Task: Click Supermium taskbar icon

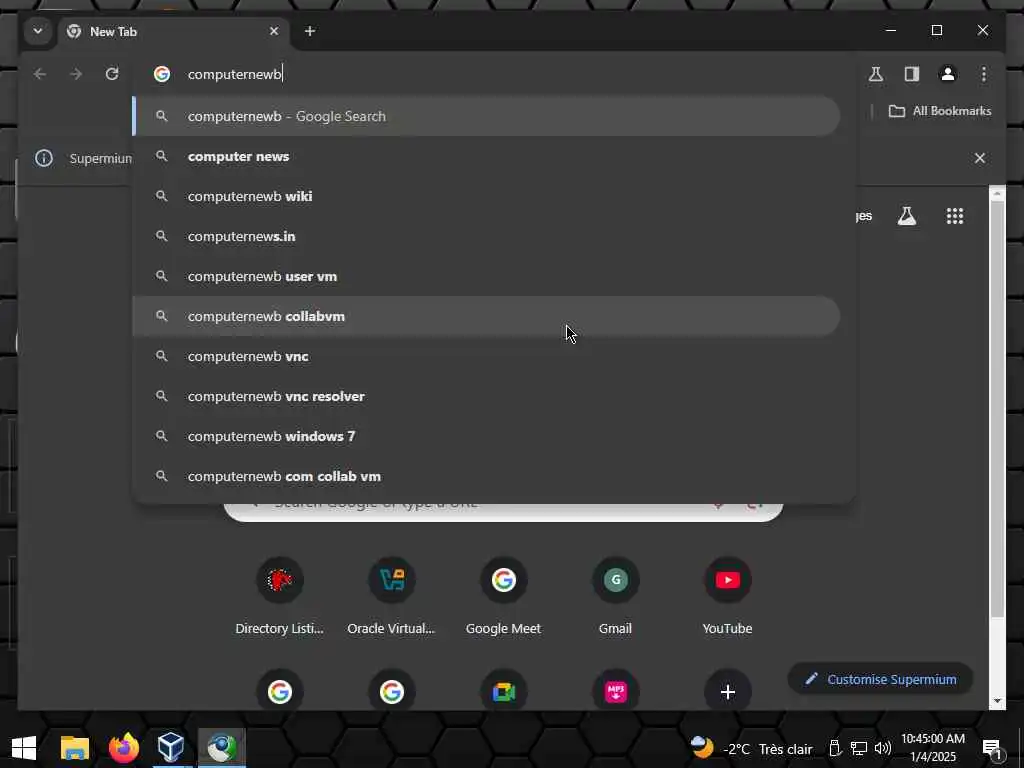Action: click(x=221, y=748)
